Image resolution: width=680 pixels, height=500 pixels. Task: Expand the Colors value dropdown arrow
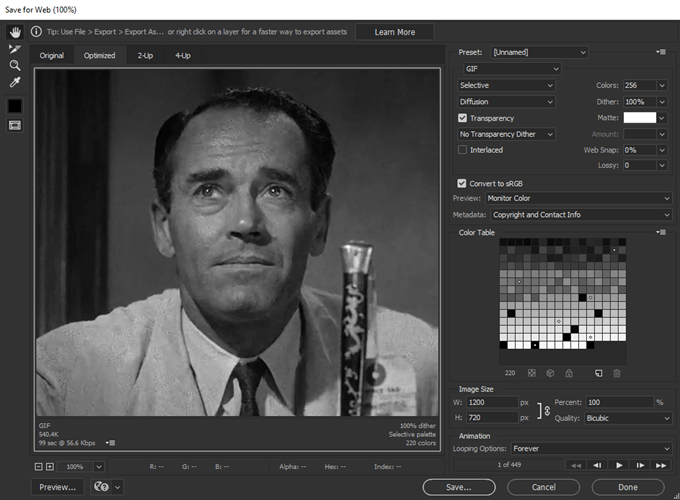(x=662, y=85)
